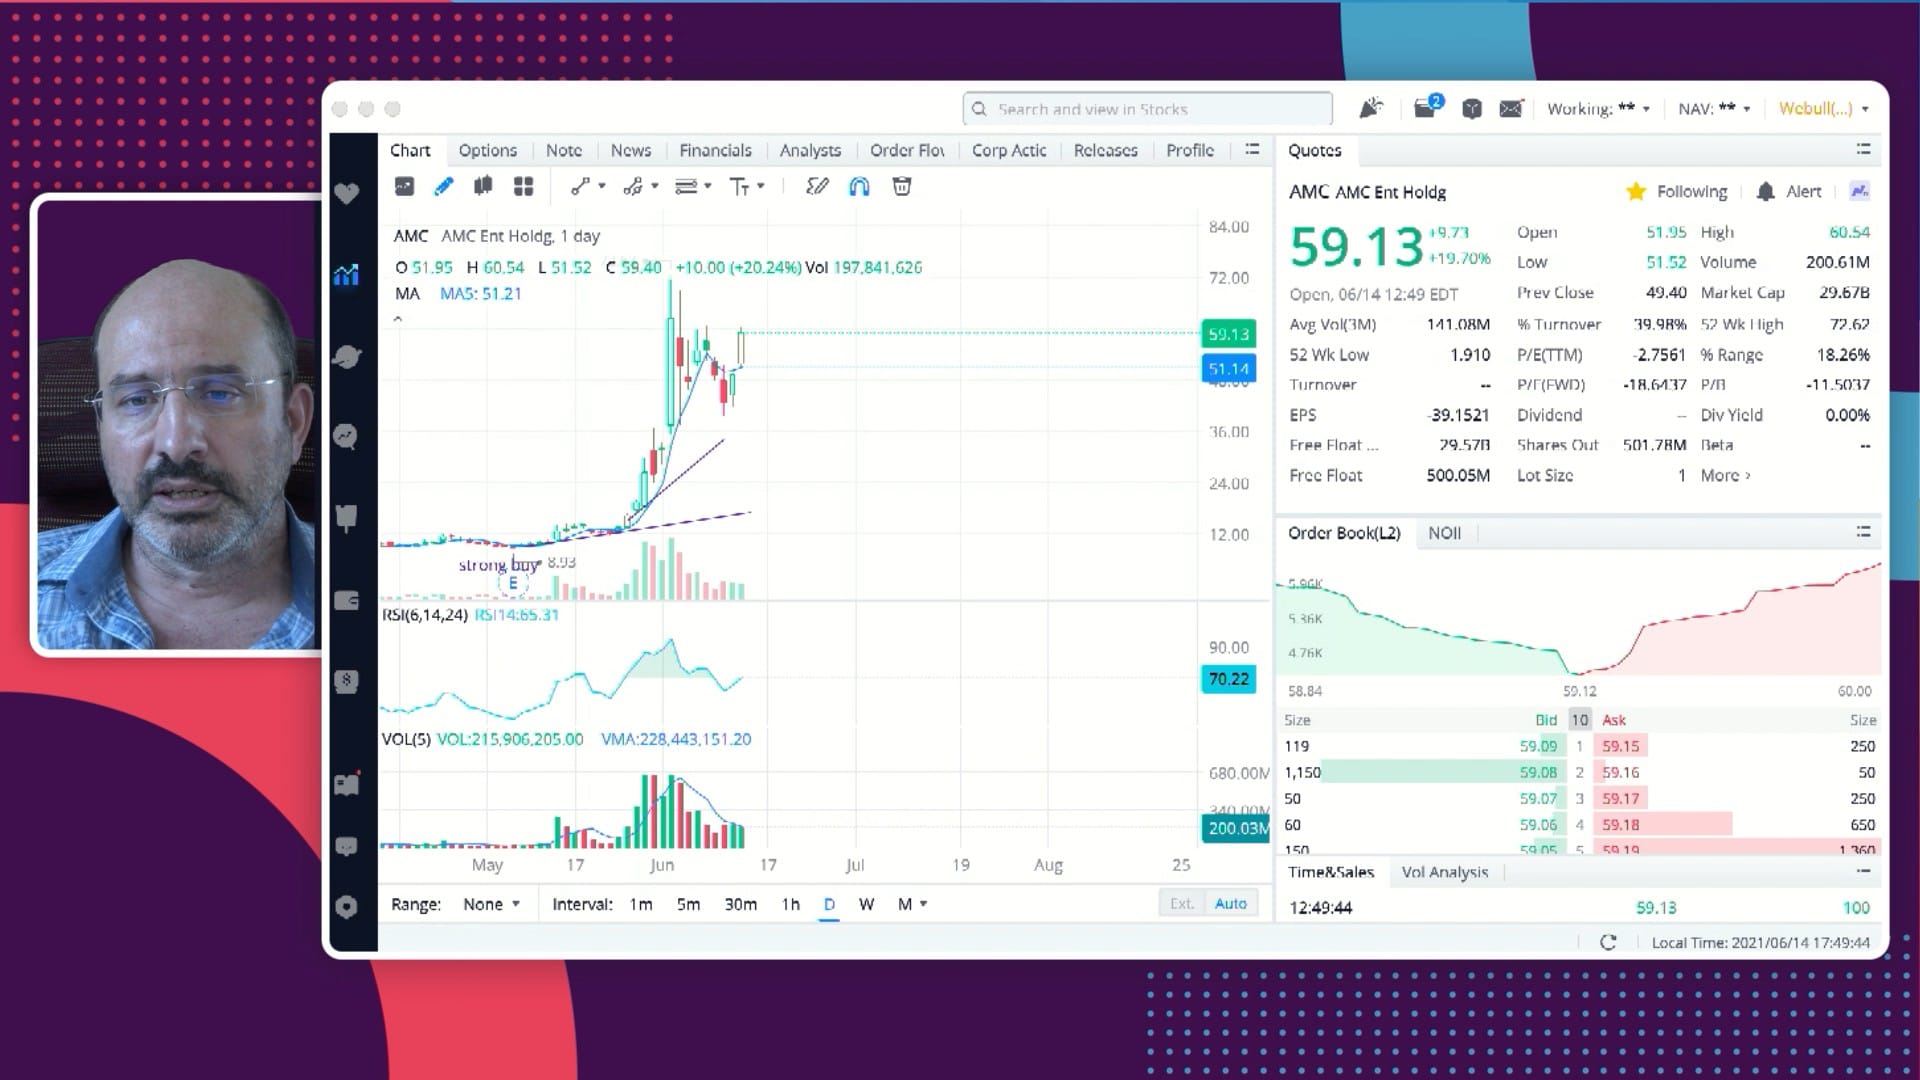
Task: Open the party popper promotions icon
Action: tap(1371, 108)
